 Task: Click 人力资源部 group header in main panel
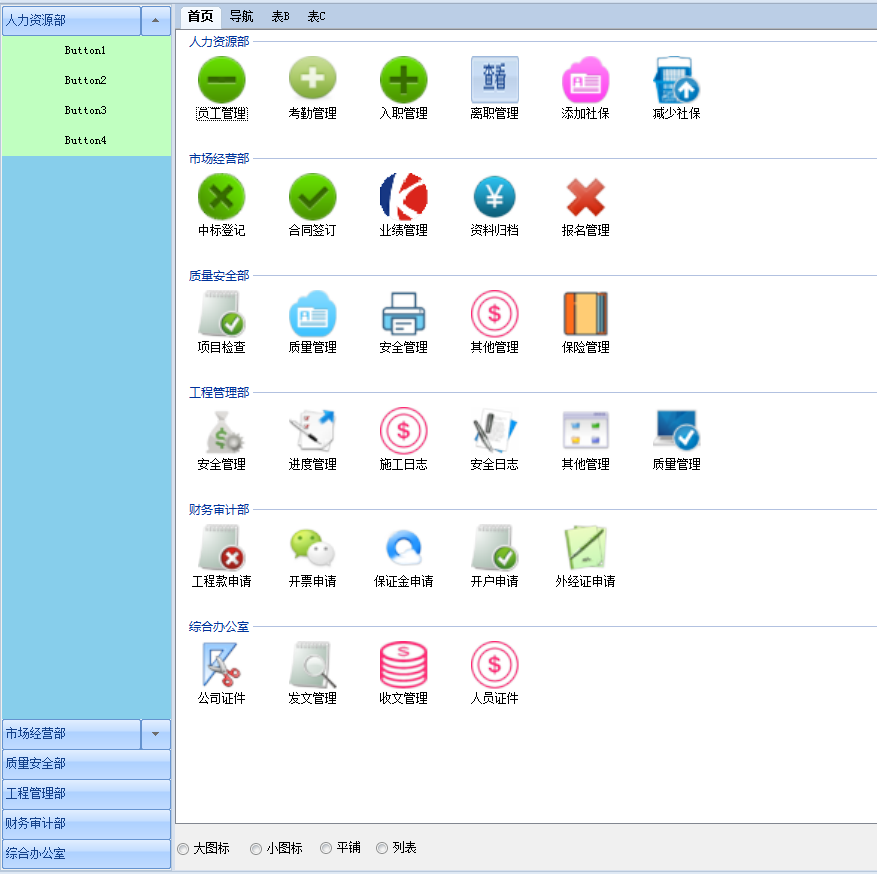point(219,42)
